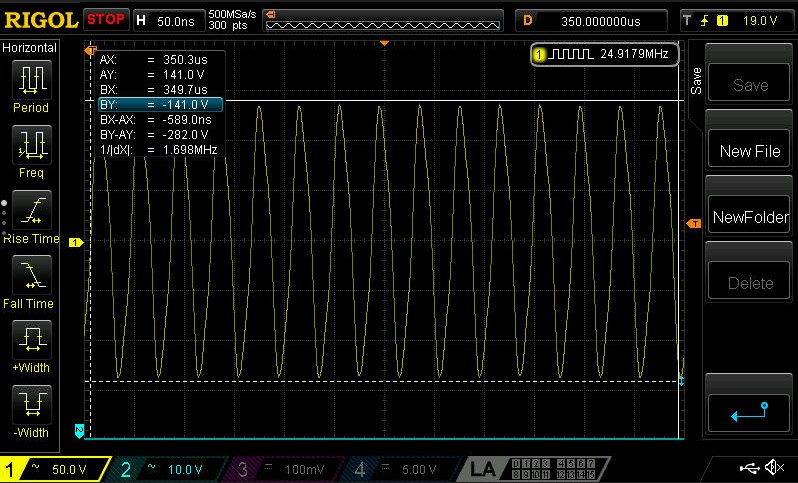This screenshot has width=798, height=483.
Task: Click the Horizontal menu title label
Action: pos(30,48)
